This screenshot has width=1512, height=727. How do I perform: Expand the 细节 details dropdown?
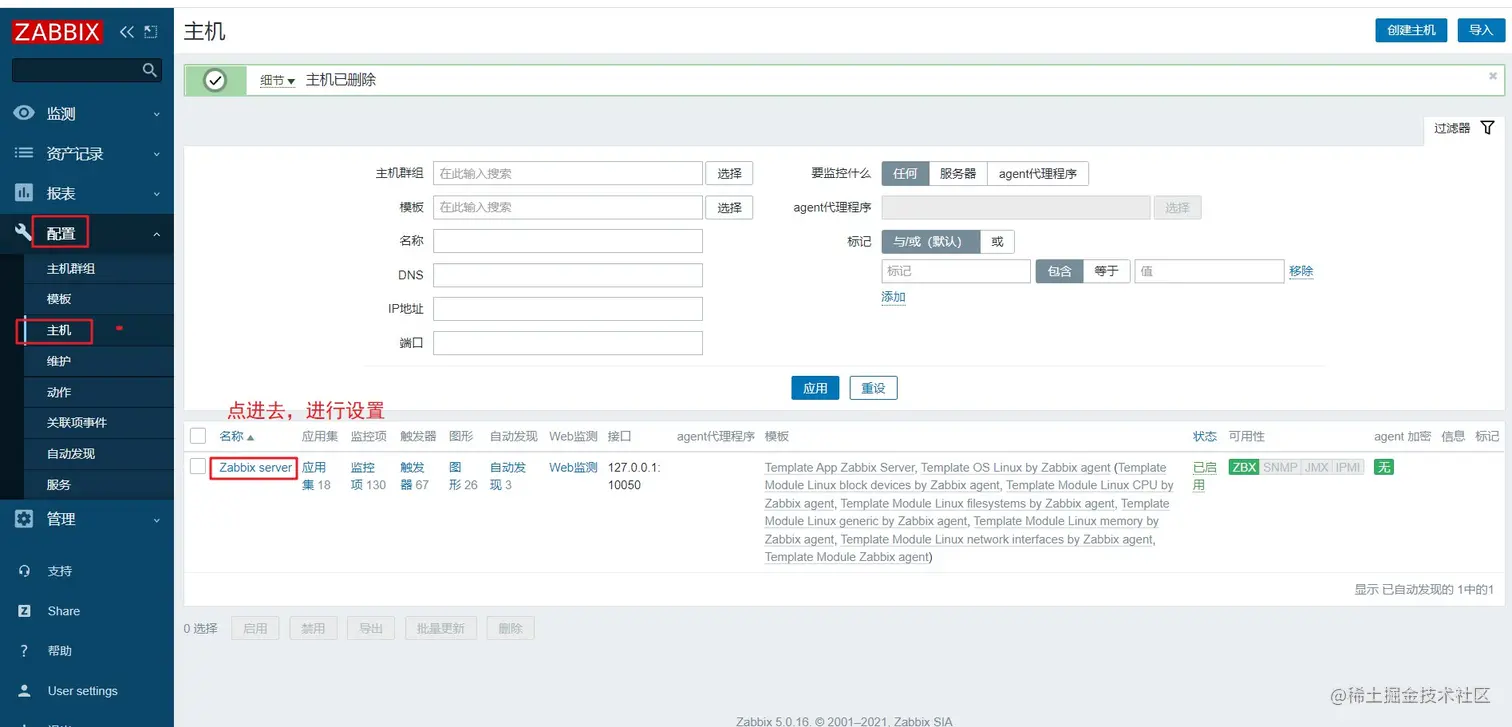277,81
